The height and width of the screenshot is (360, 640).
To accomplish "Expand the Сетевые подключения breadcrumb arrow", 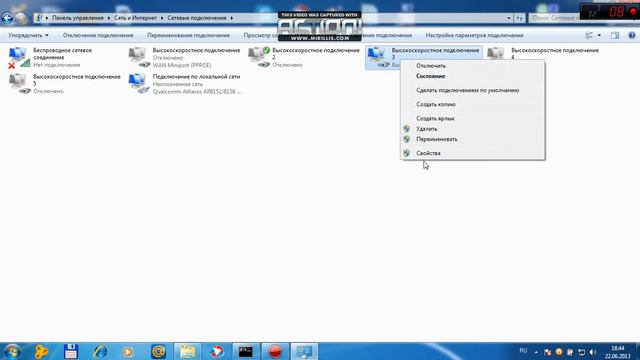I will pyautogui.click(x=231, y=18).
